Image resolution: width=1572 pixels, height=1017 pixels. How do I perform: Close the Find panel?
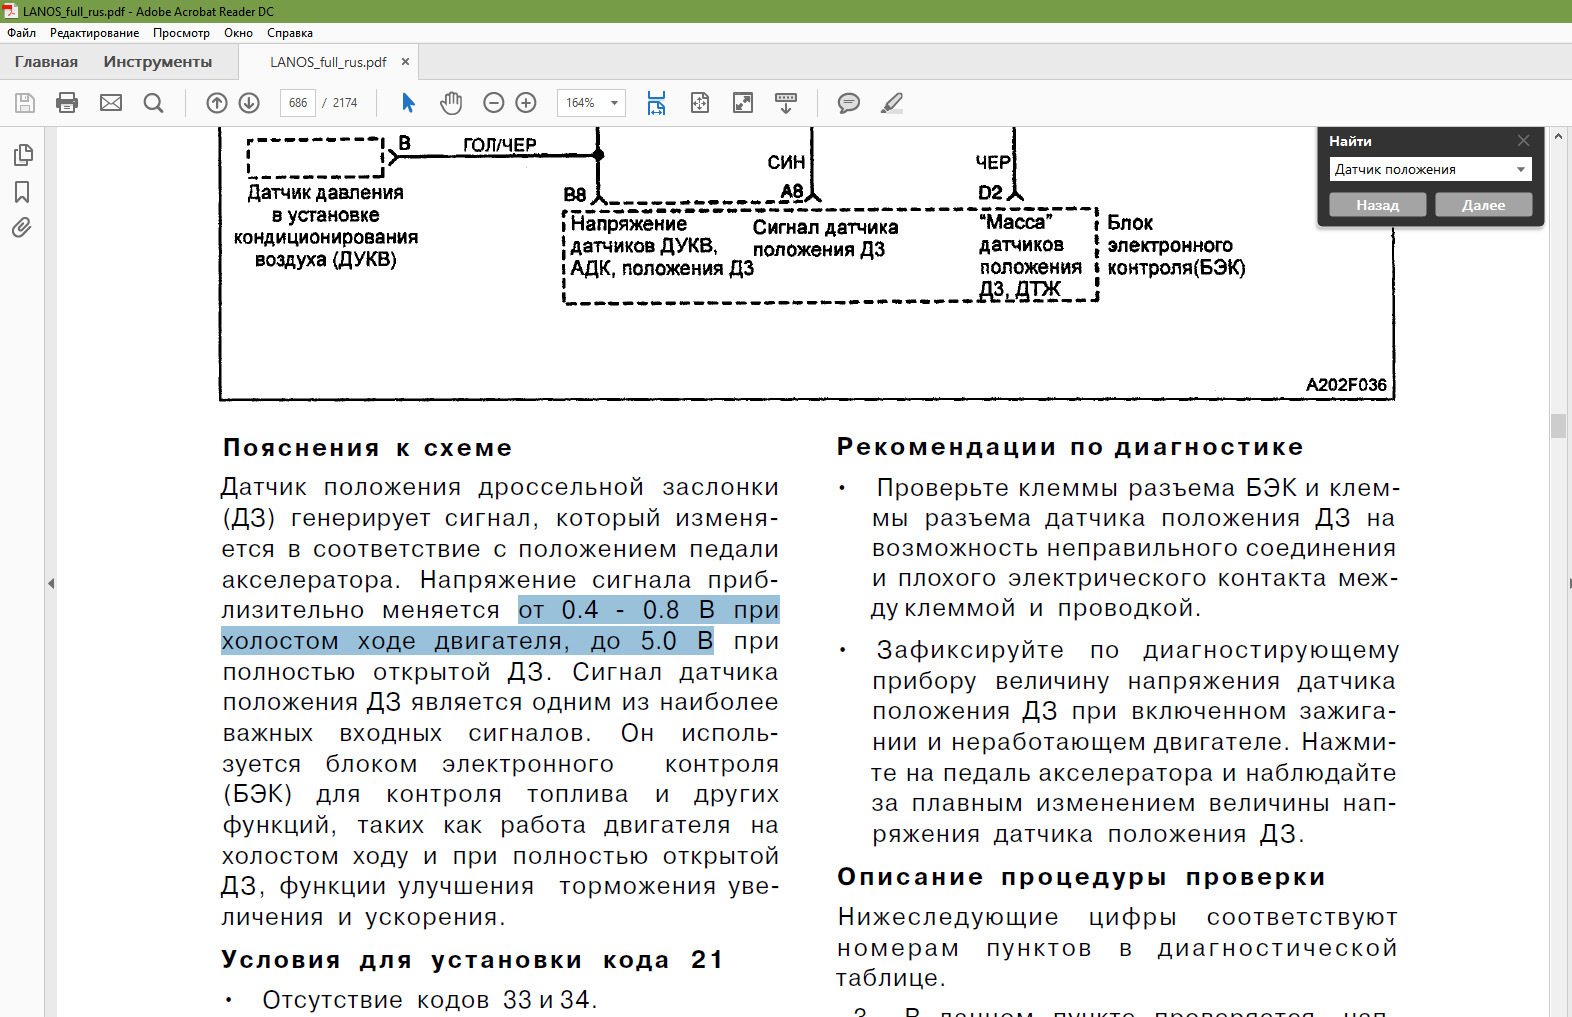(x=1523, y=141)
